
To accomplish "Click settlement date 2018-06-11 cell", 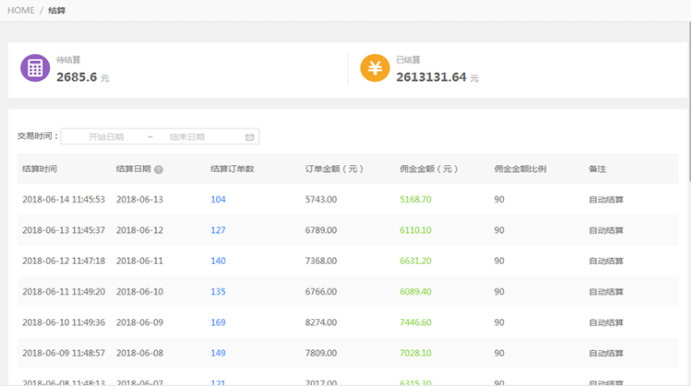I will coord(140,261).
